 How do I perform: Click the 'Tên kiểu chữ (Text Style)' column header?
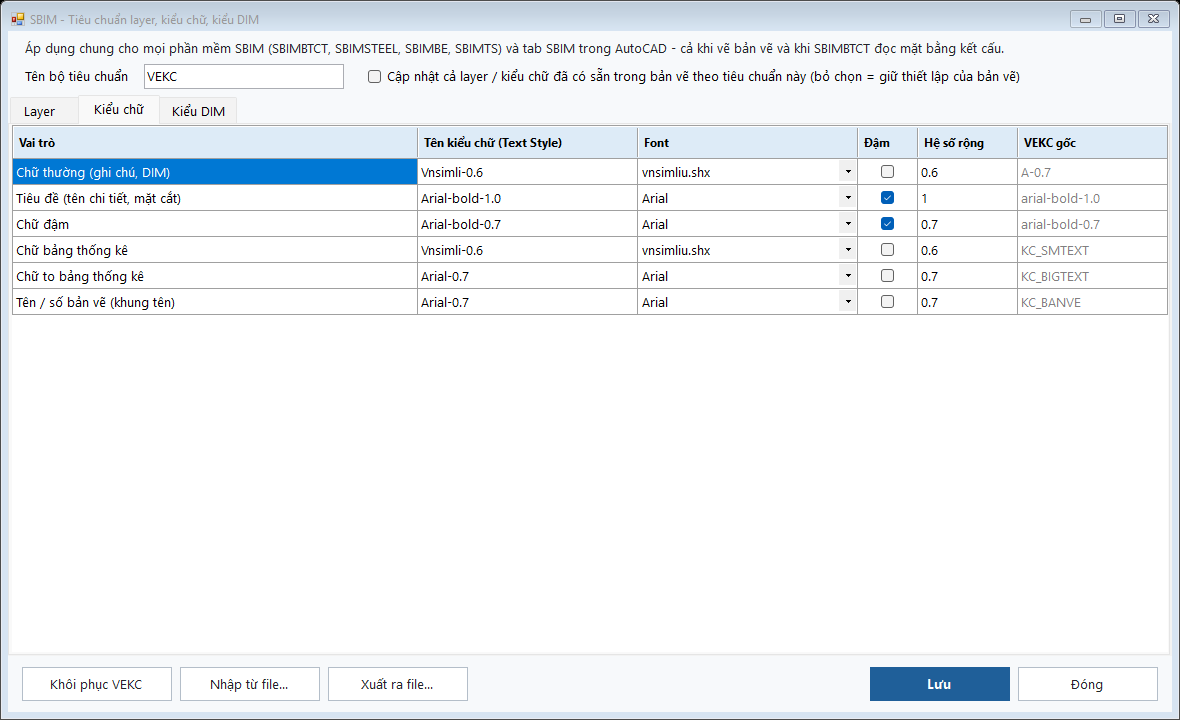pos(528,143)
